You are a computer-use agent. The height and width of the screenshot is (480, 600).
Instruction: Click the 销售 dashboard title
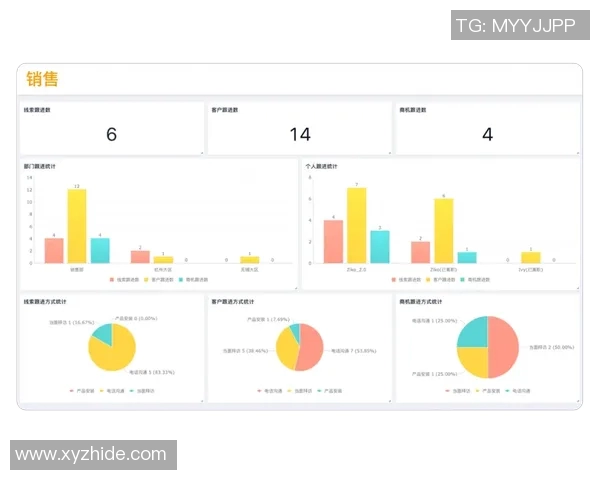point(42,79)
